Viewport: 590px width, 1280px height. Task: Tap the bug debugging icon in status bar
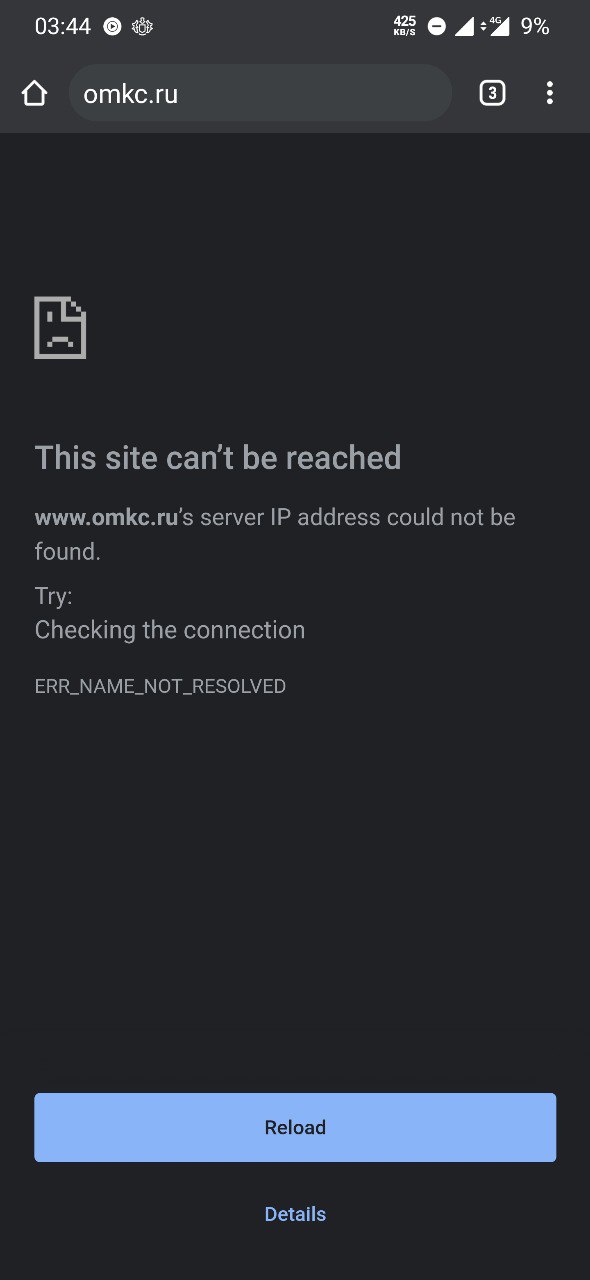tap(143, 27)
